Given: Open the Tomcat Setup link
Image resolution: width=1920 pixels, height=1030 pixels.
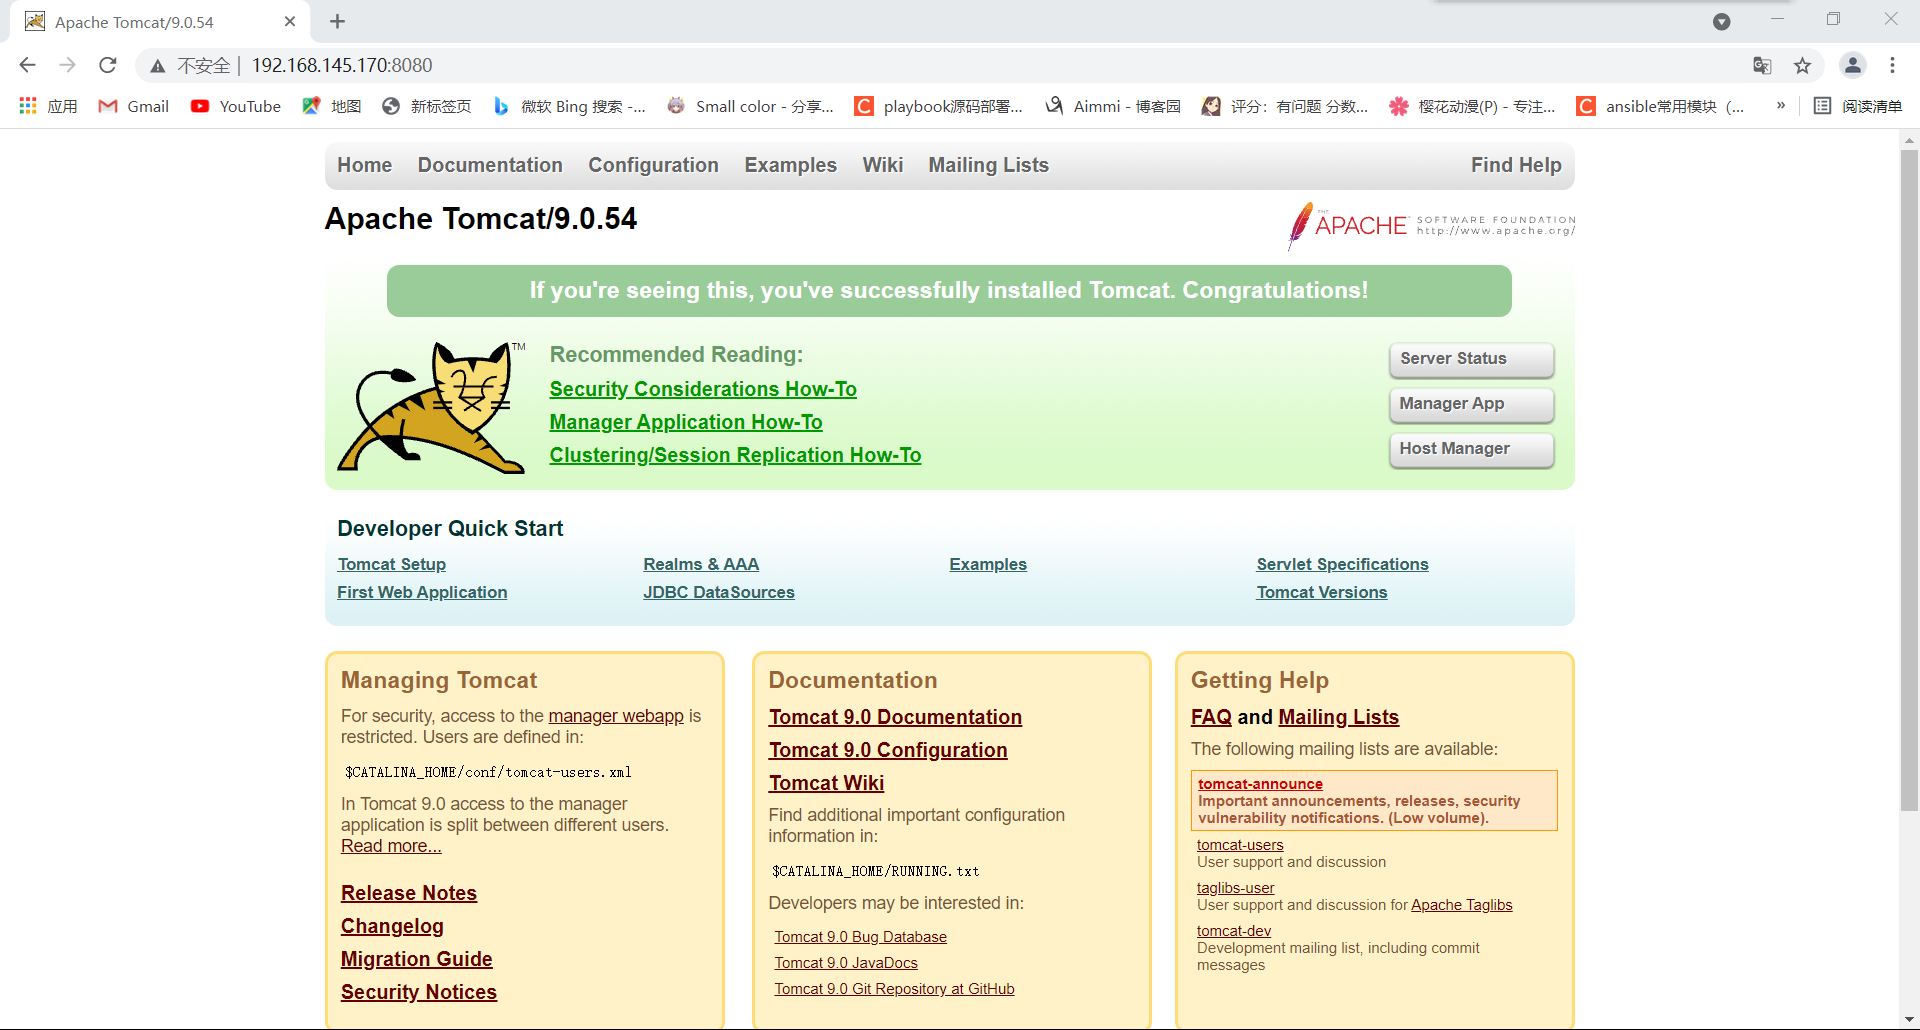Looking at the screenshot, I should pos(392,564).
